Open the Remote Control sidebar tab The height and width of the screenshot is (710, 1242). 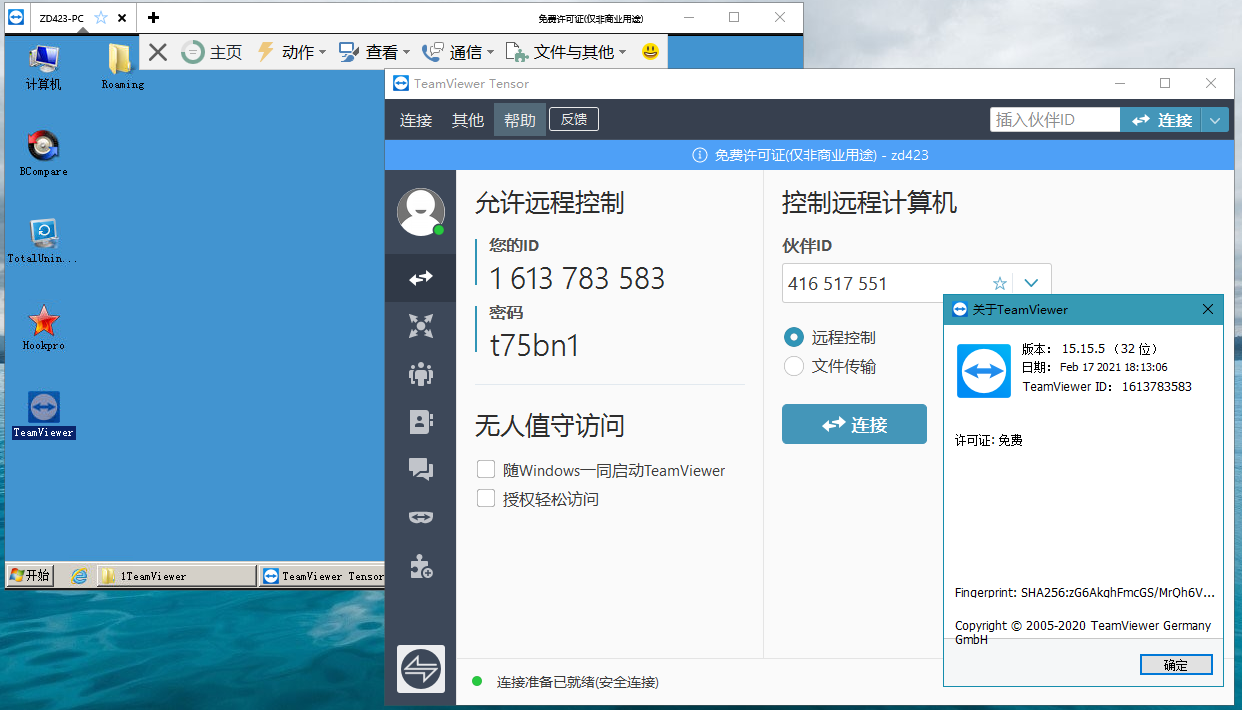[x=420, y=278]
